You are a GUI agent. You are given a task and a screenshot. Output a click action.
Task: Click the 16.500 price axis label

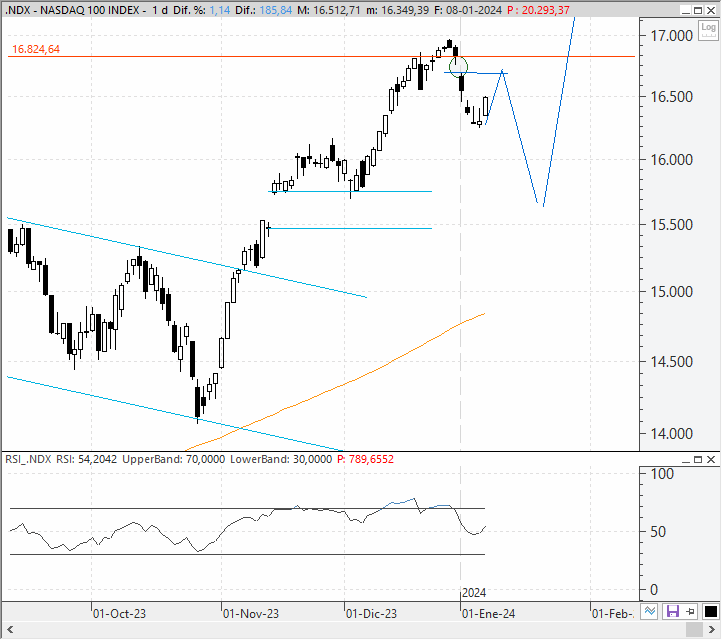click(x=671, y=97)
